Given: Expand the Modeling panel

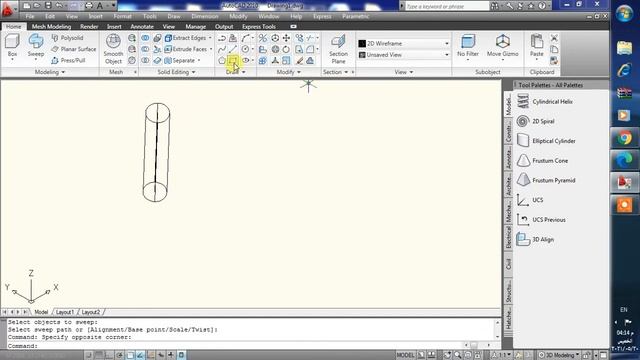Looking at the screenshot, I should pos(50,72).
